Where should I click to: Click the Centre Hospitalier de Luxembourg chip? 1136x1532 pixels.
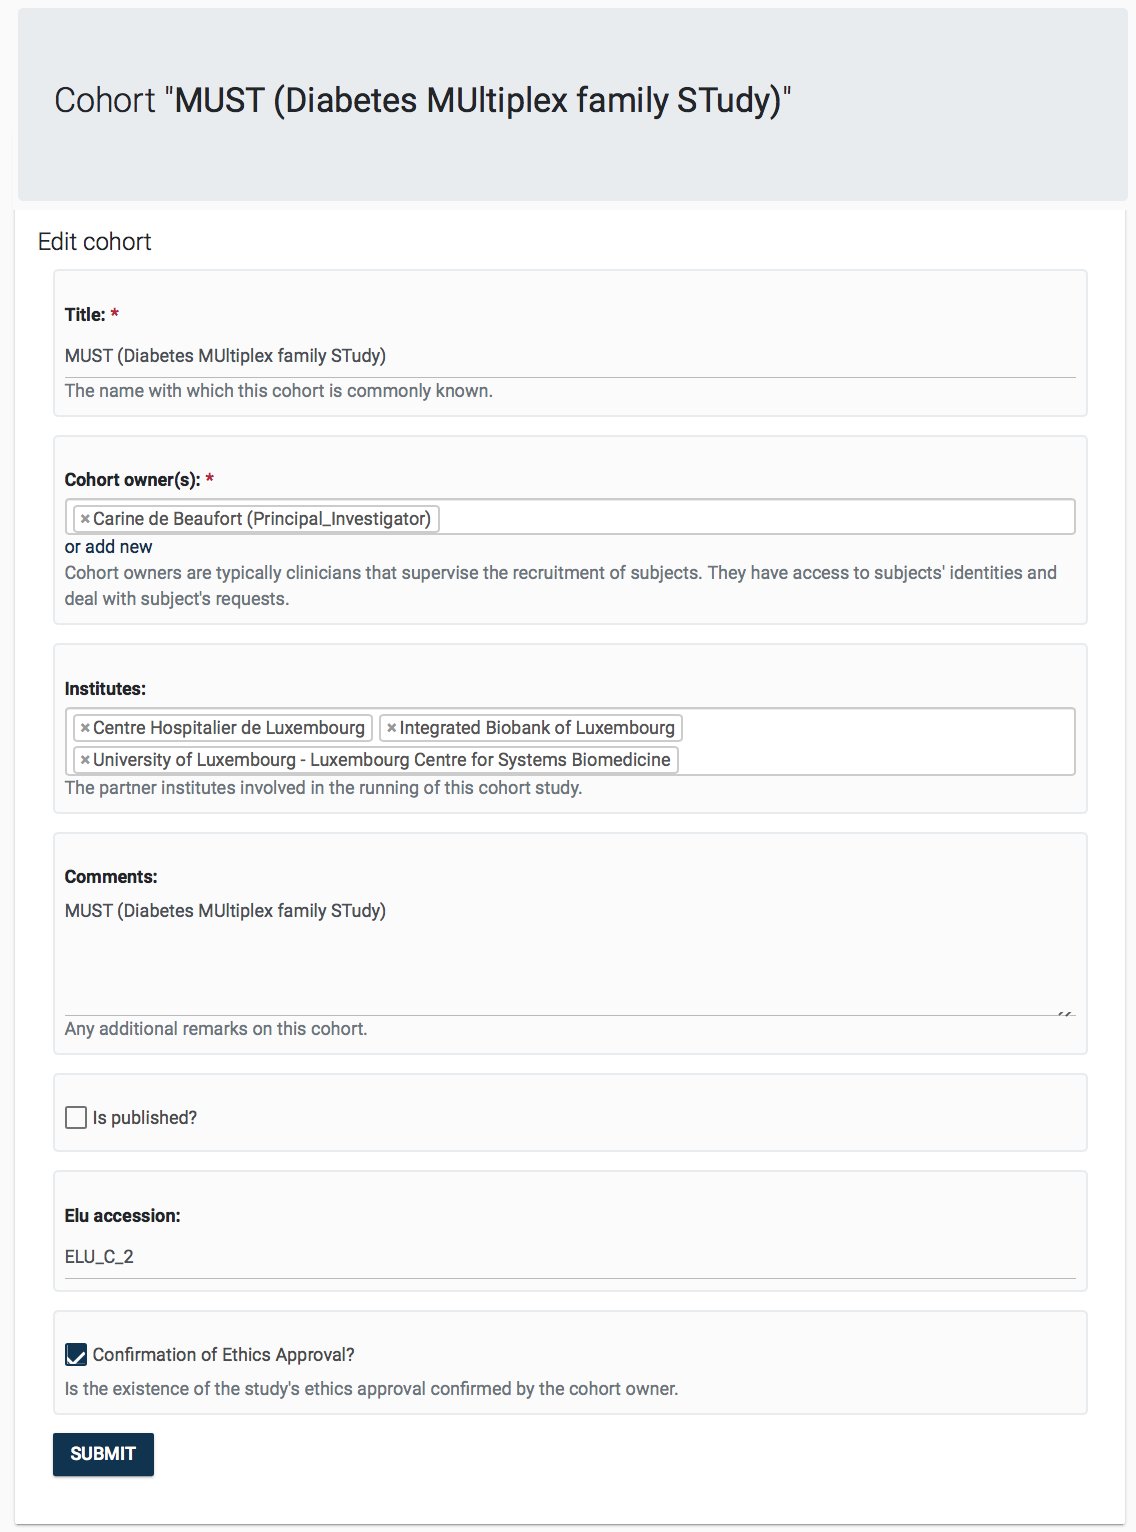coord(229,728)
